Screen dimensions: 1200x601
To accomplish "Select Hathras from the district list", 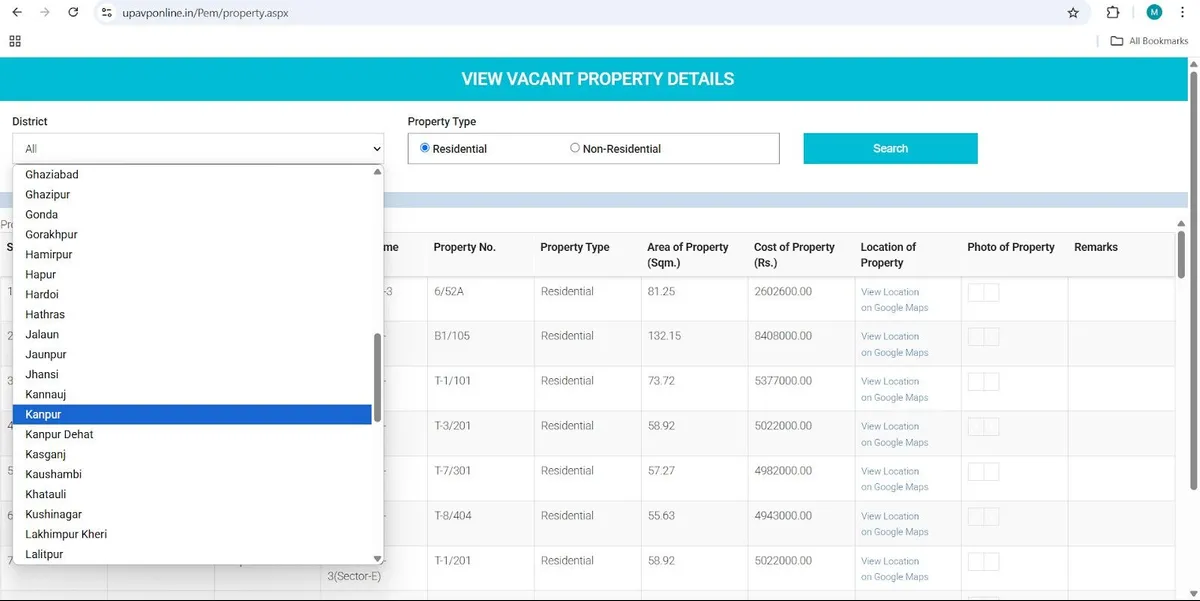I will [44, 314].
